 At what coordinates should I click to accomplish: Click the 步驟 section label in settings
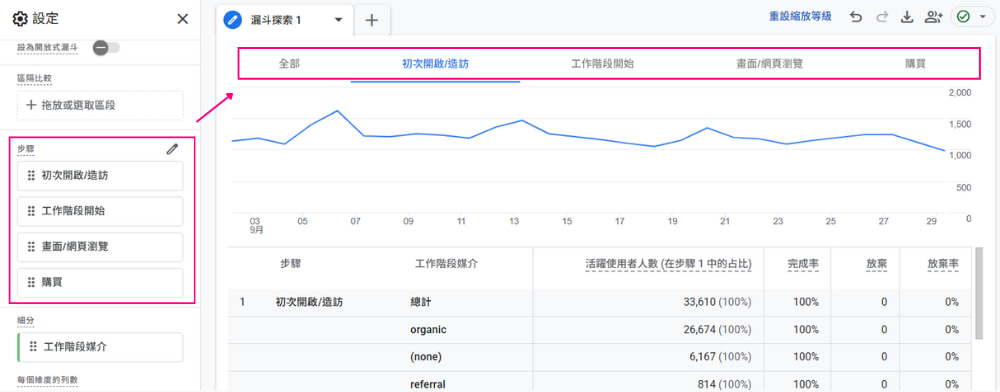(26, 149)
